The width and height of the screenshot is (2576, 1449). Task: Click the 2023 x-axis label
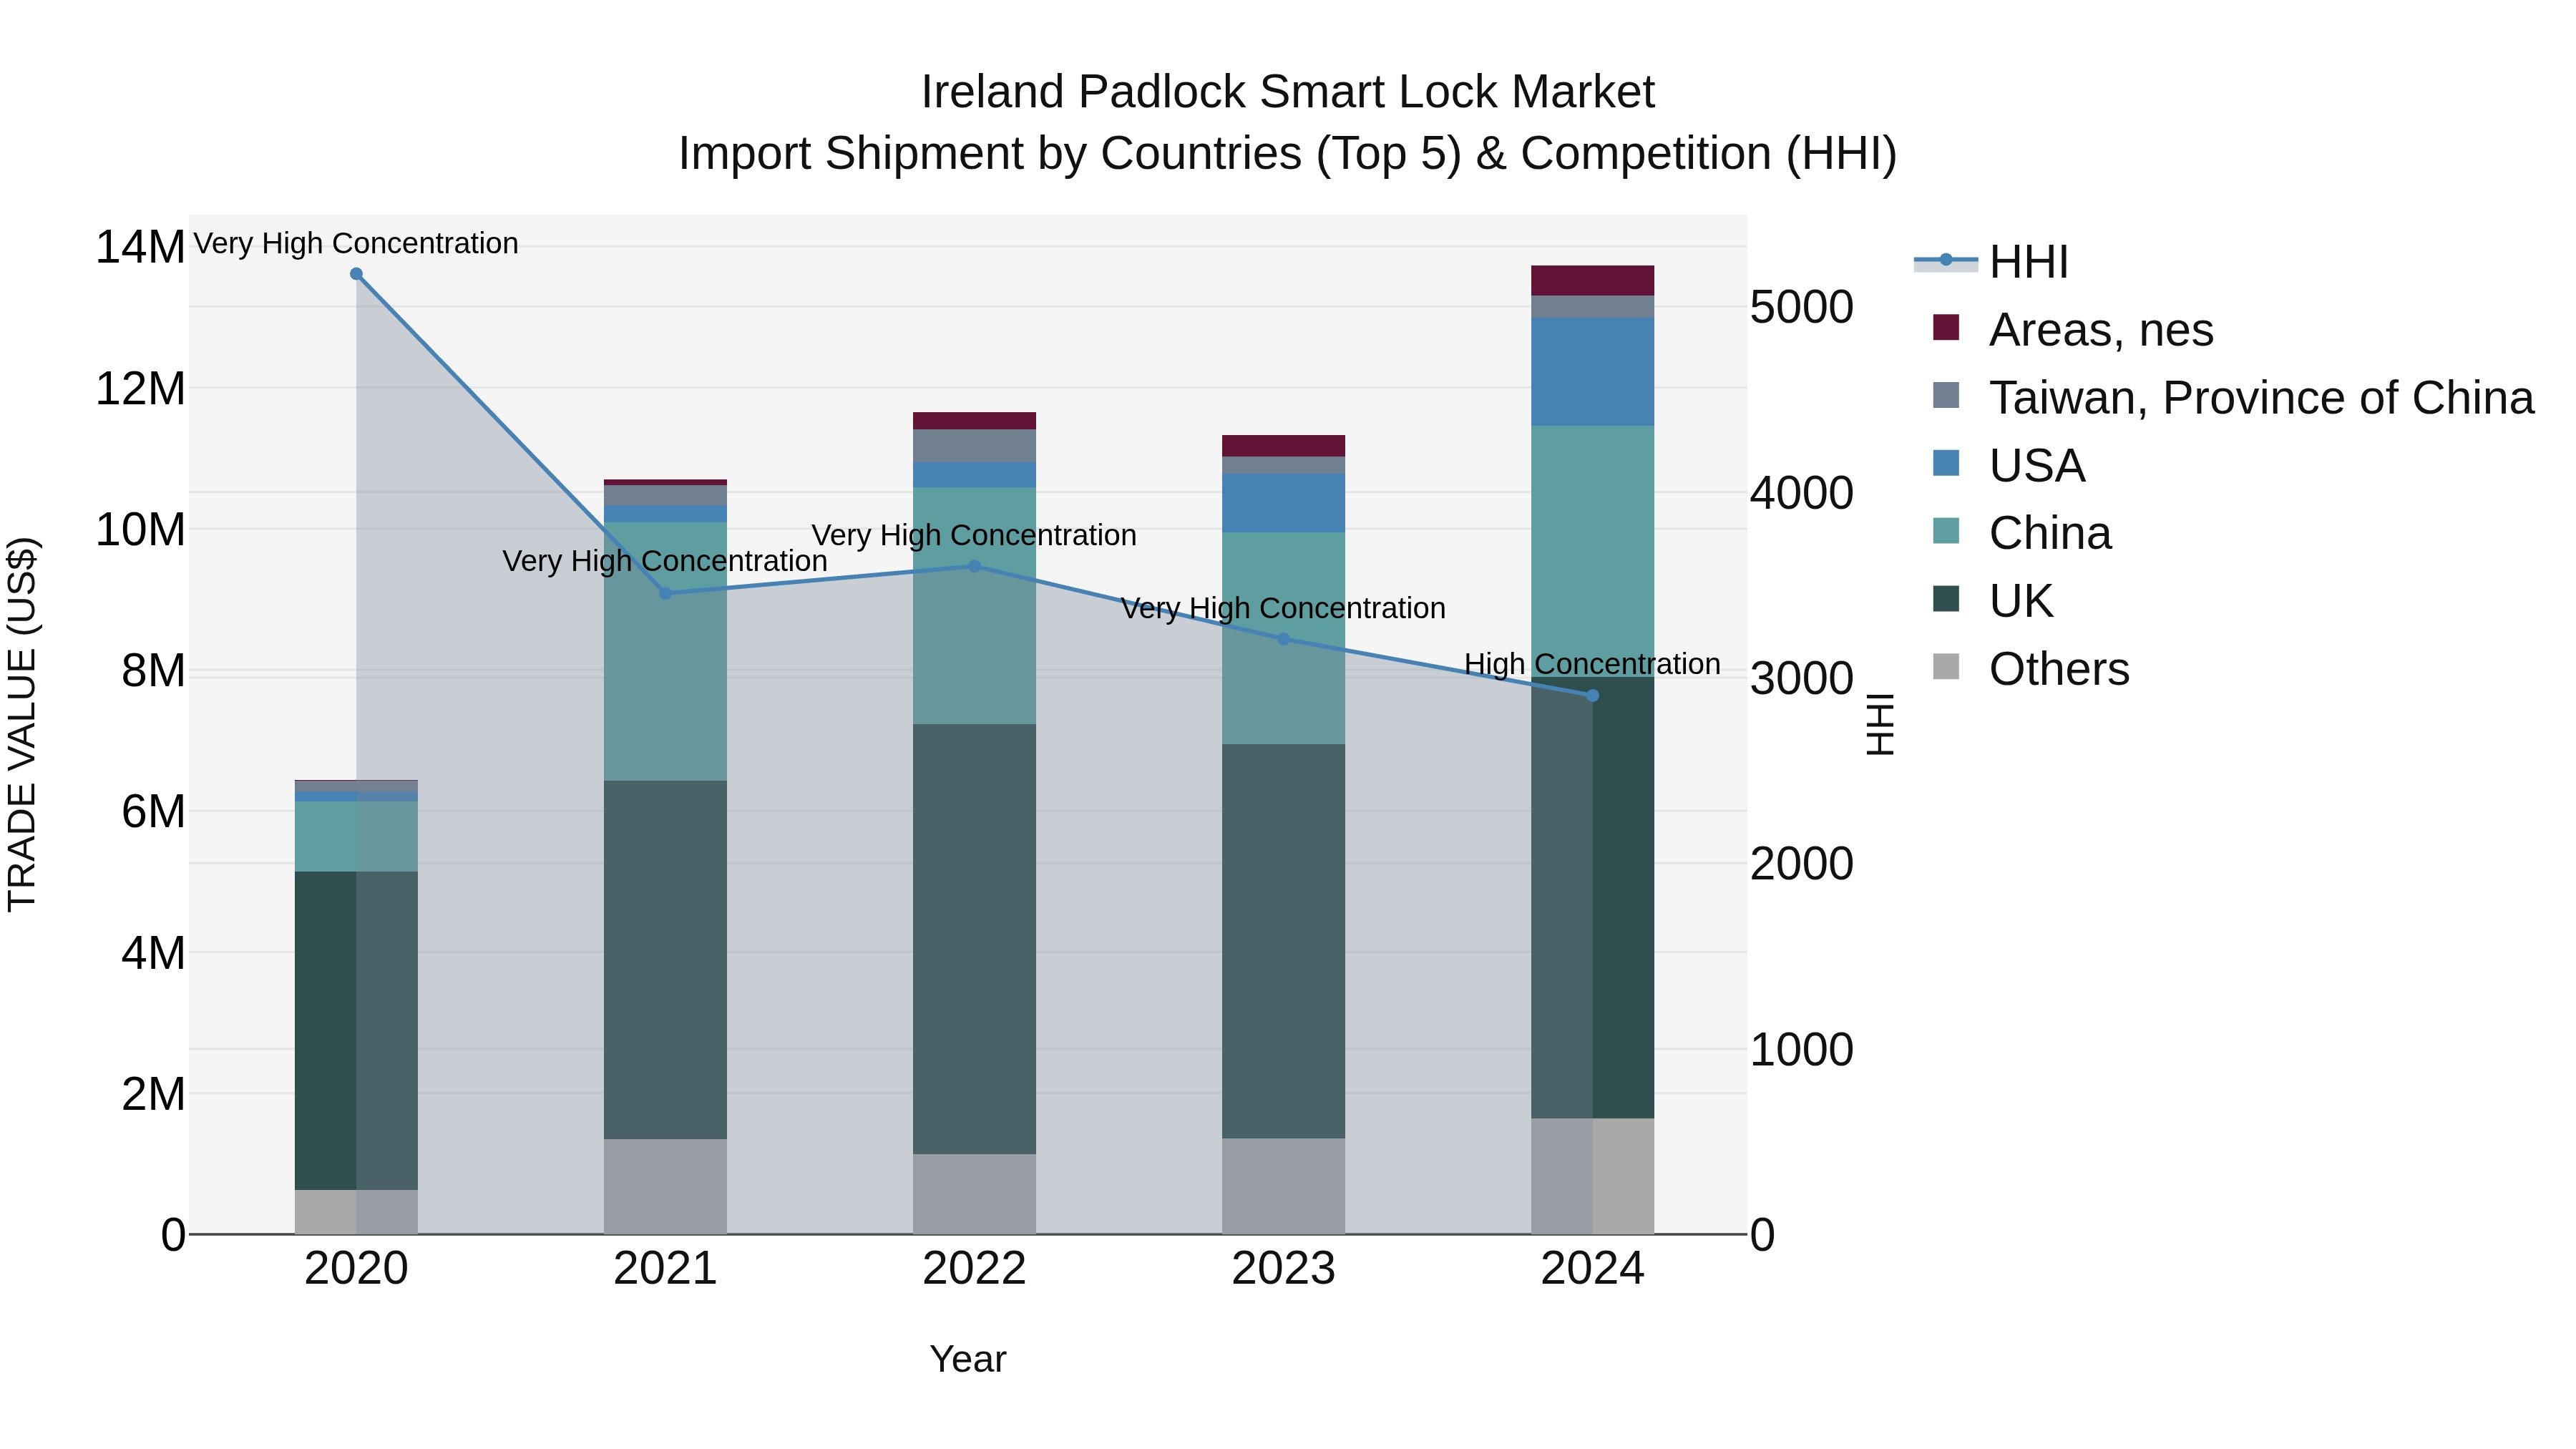tap(1284, 1269)
